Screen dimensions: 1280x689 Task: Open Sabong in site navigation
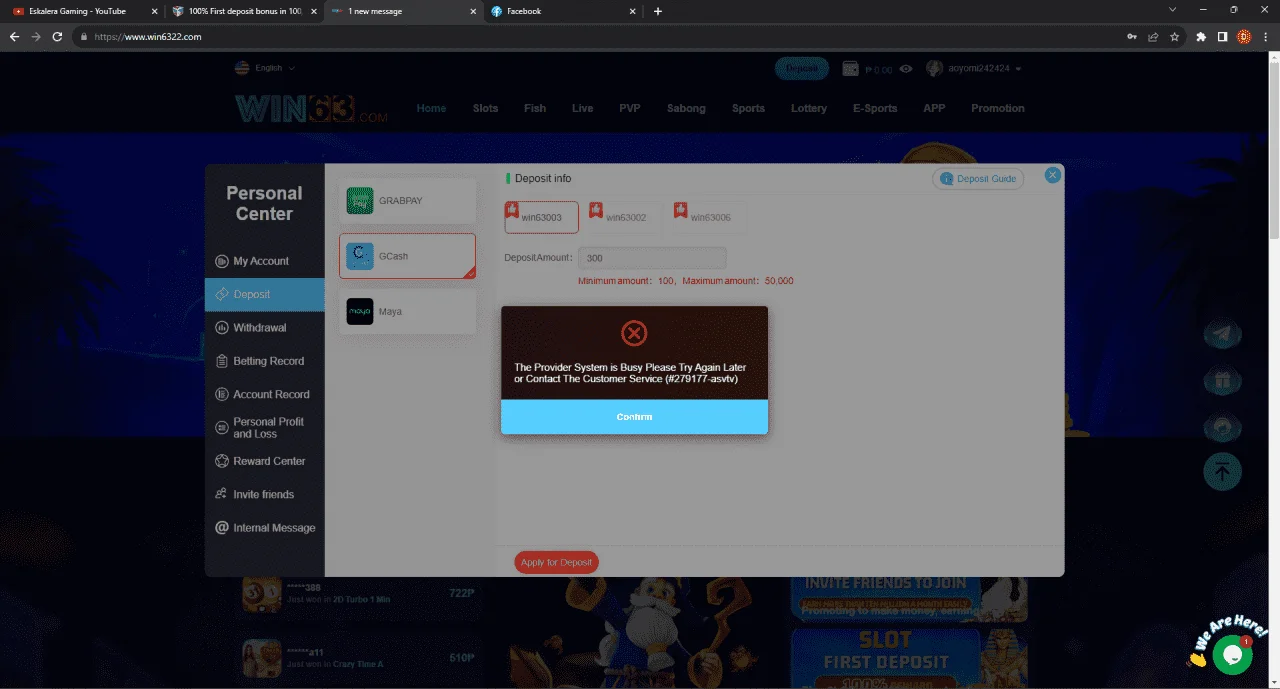(686, 108)
